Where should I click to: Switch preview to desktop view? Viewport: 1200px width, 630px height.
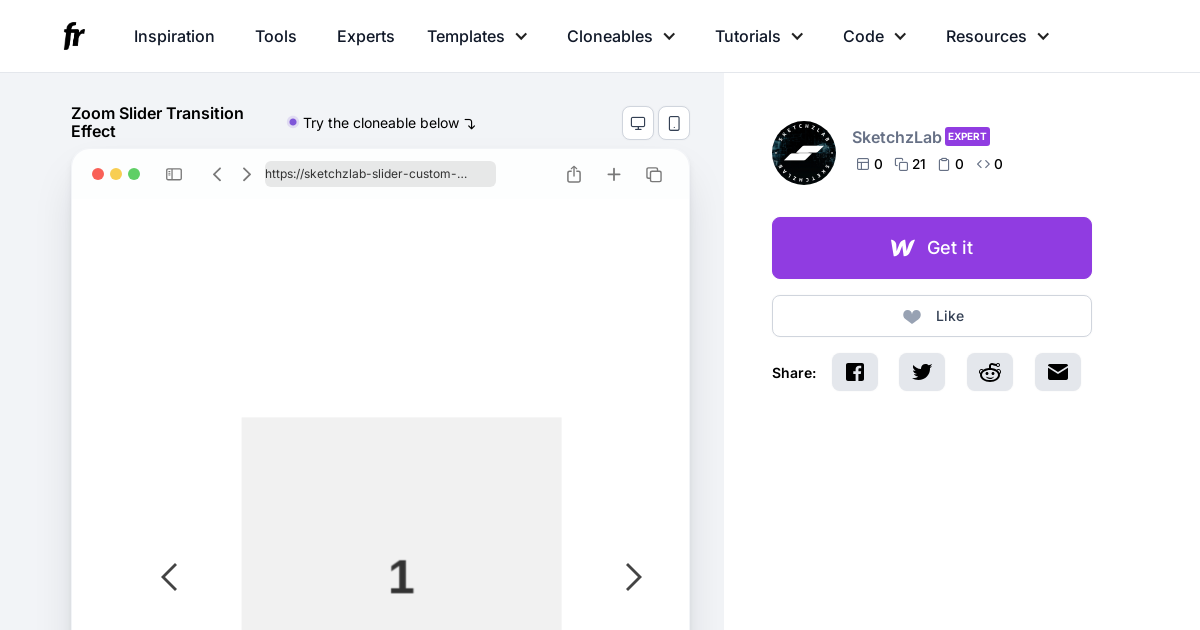coord(638,123)
